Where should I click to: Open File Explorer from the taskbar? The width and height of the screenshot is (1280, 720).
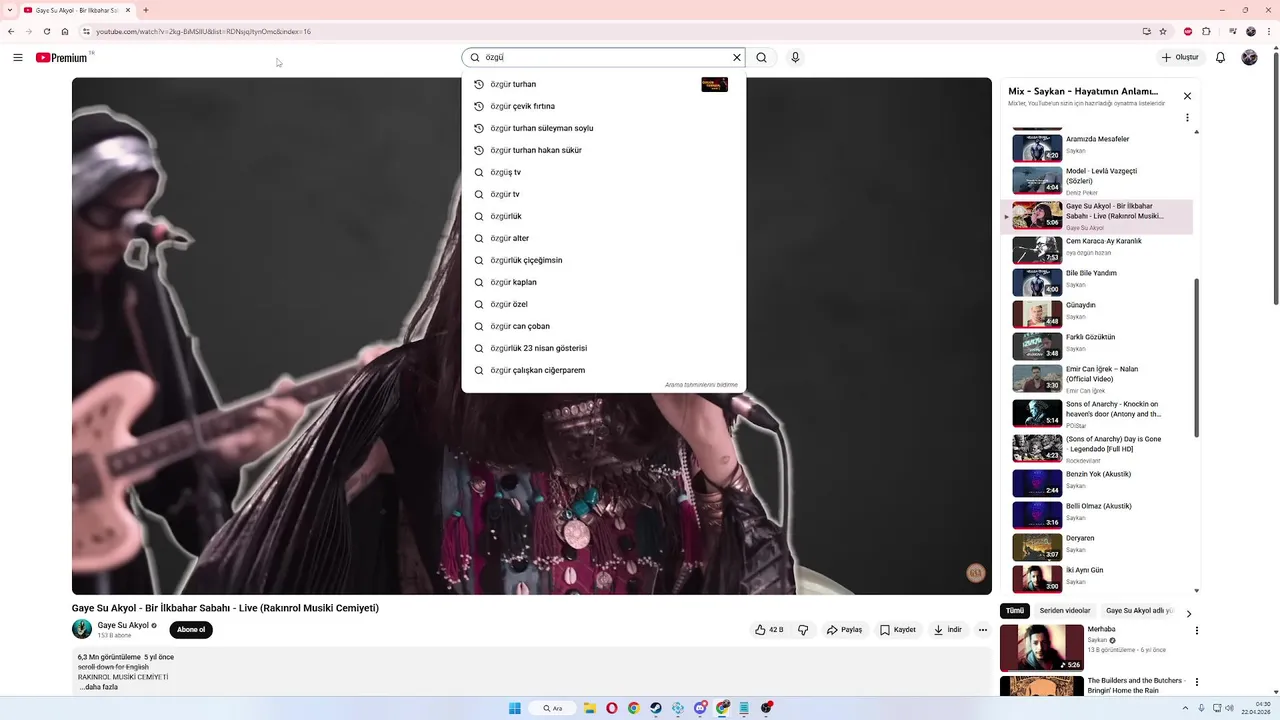590,708
